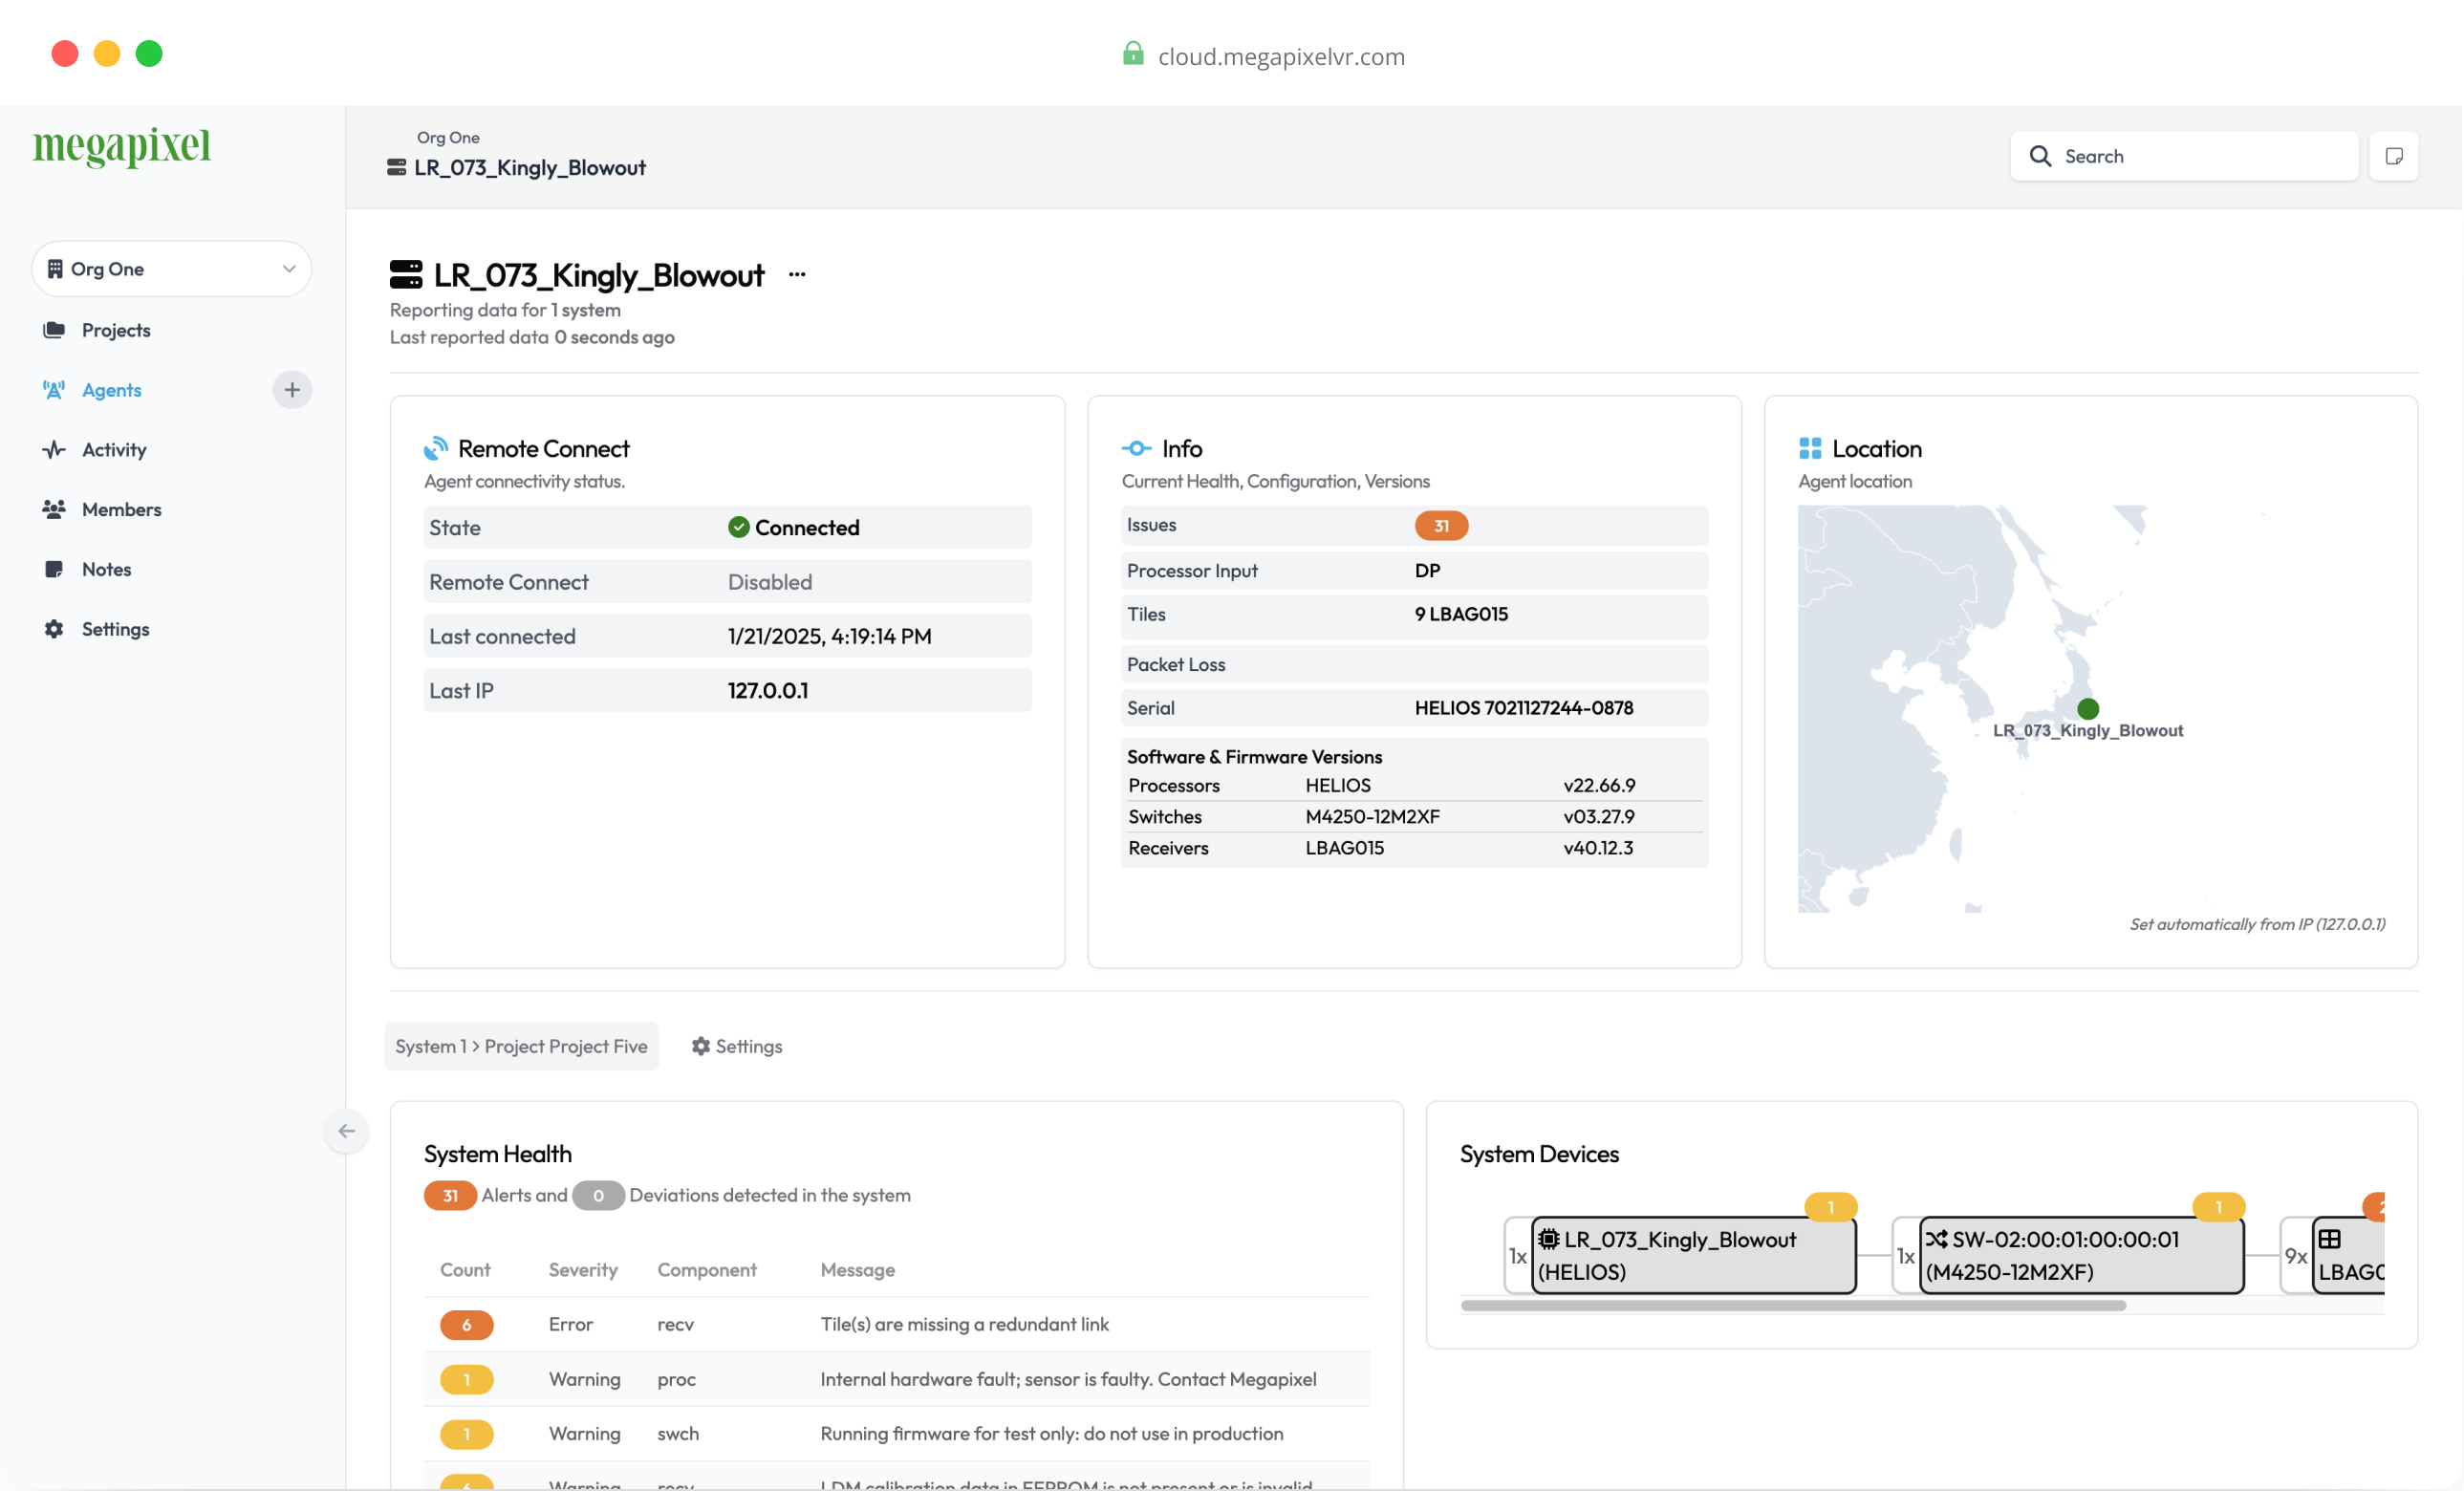Focus the Search input field
The width and height of the screenshot is (2464, 1491).
[2184, 156]
